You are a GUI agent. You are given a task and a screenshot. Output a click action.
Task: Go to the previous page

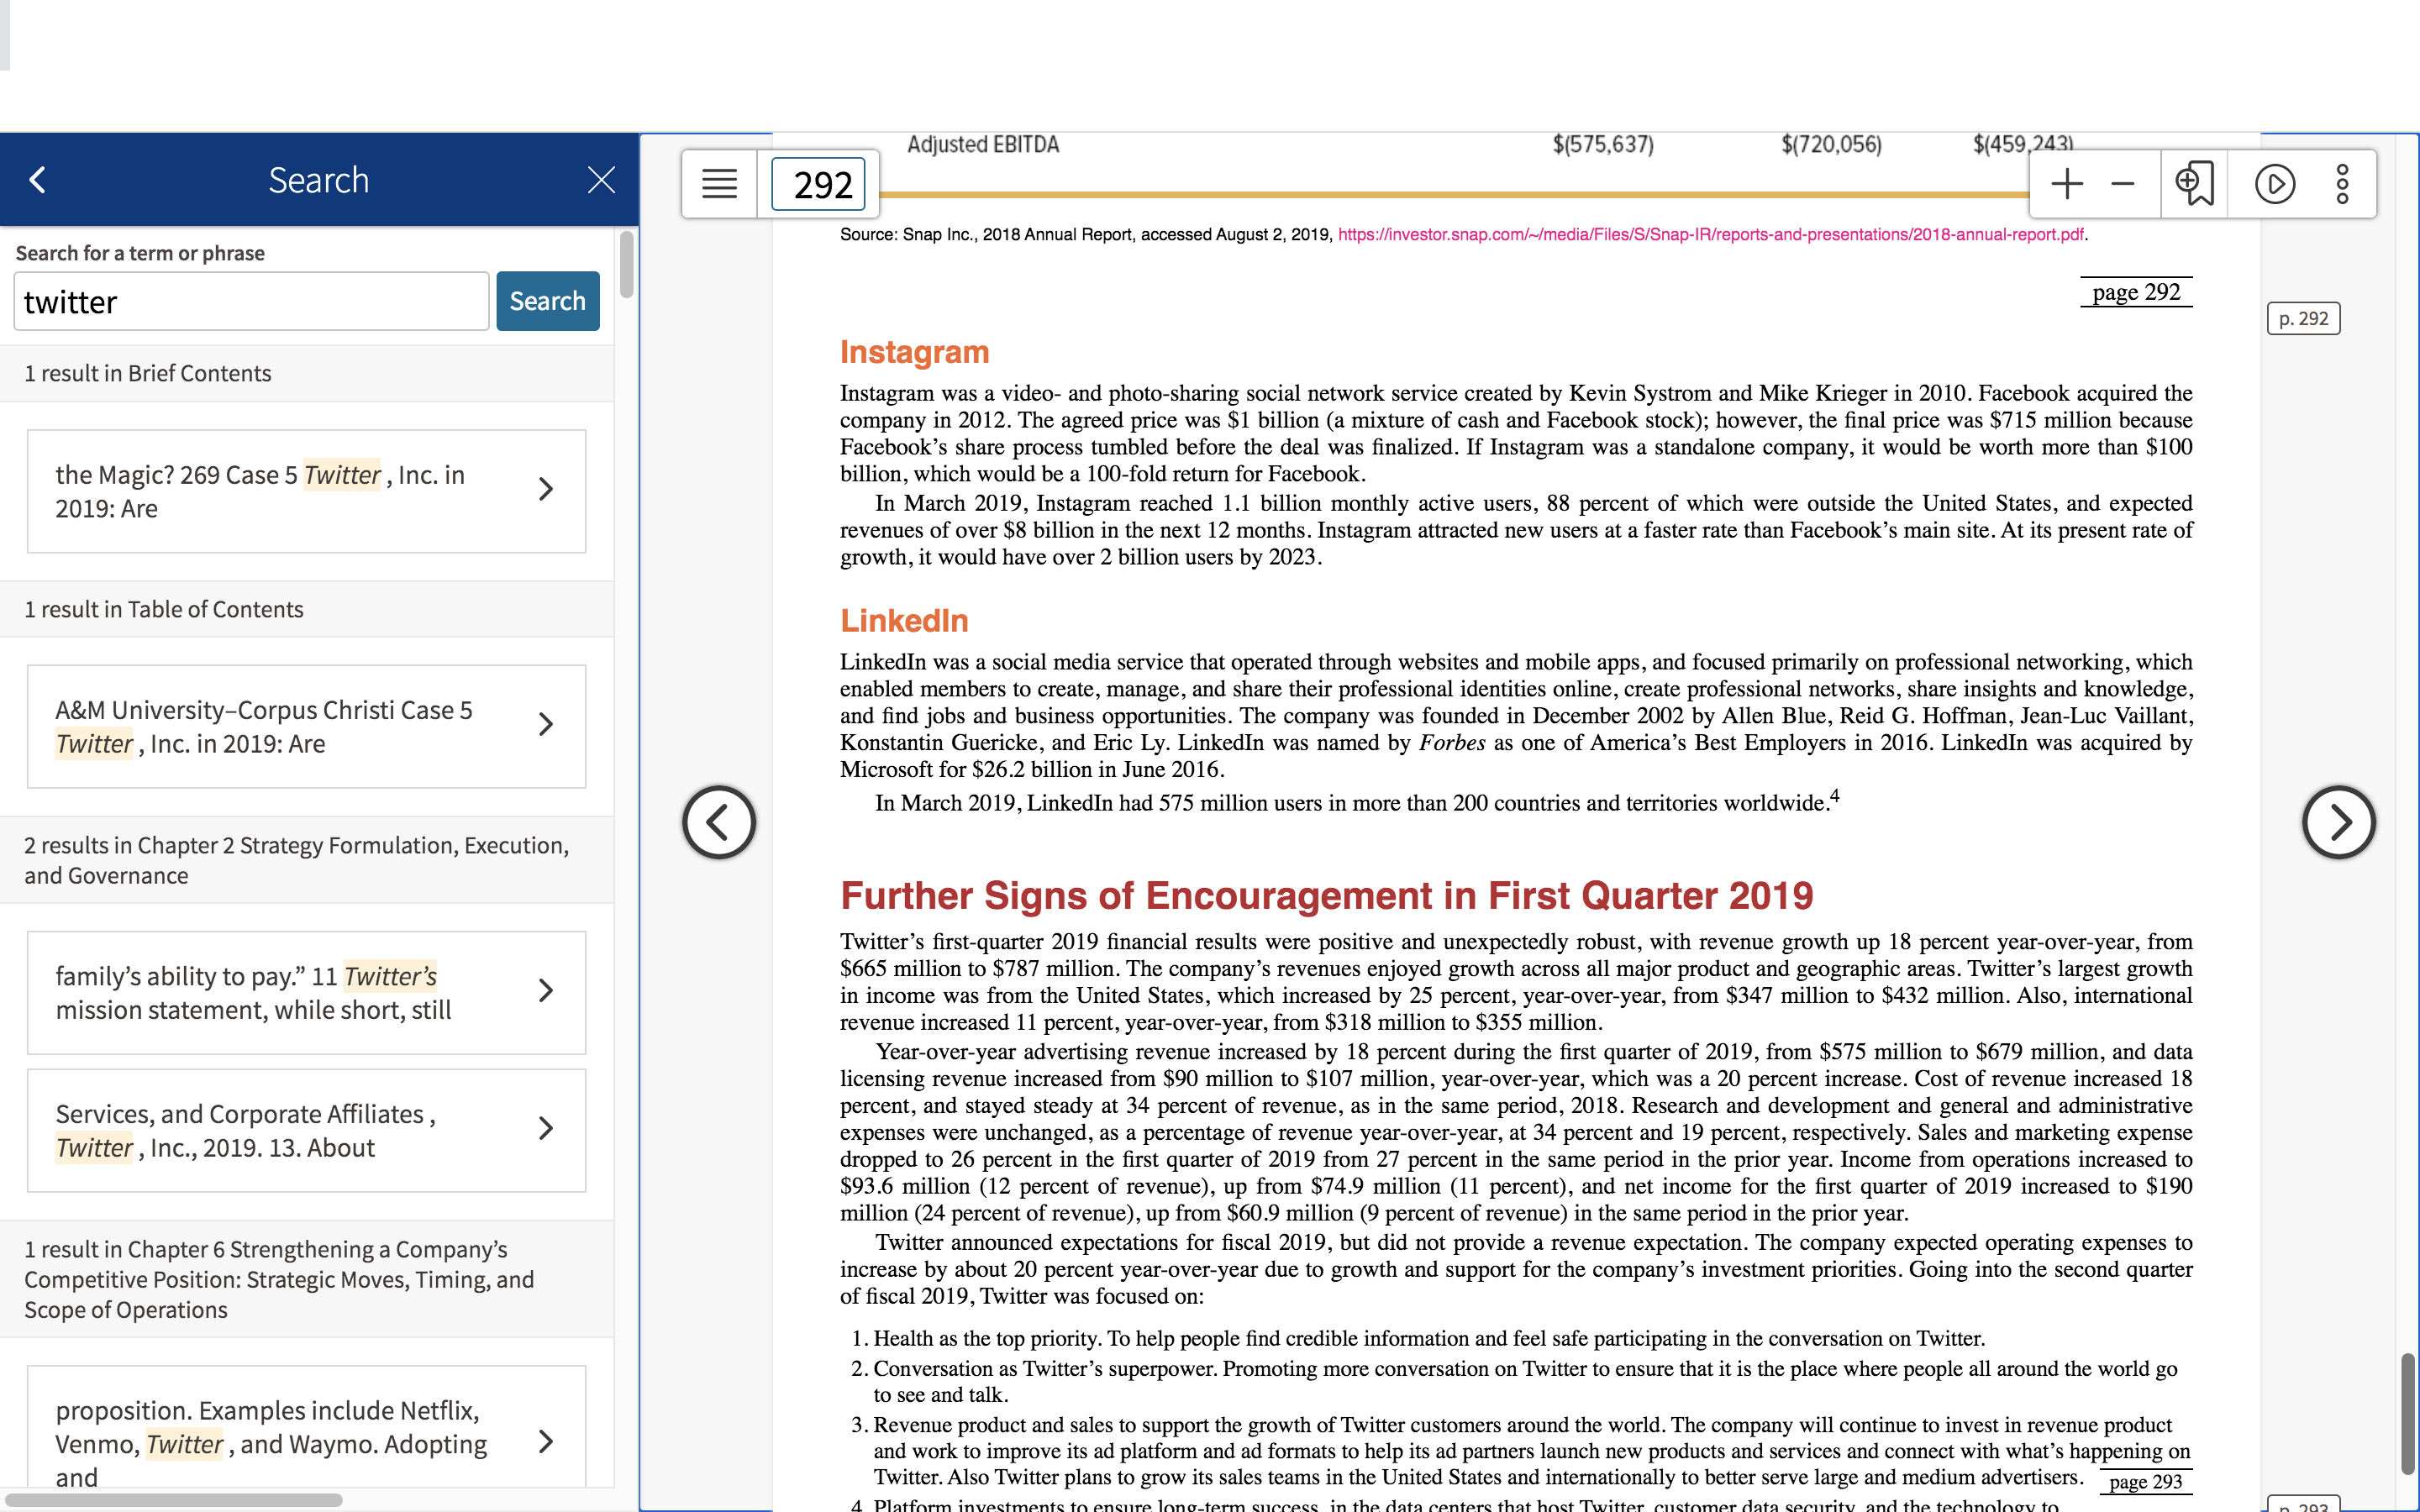(719, 822)
